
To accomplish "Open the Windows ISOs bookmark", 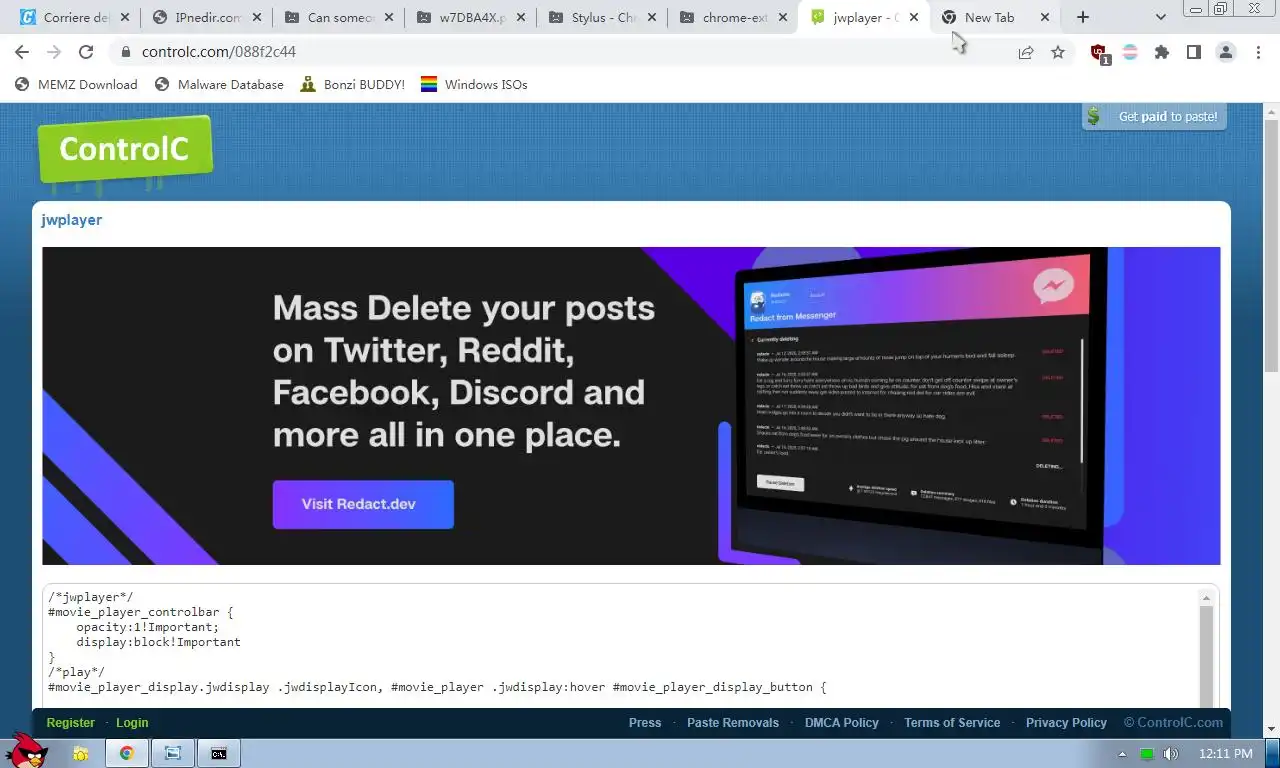I will (x=473, y=85).
